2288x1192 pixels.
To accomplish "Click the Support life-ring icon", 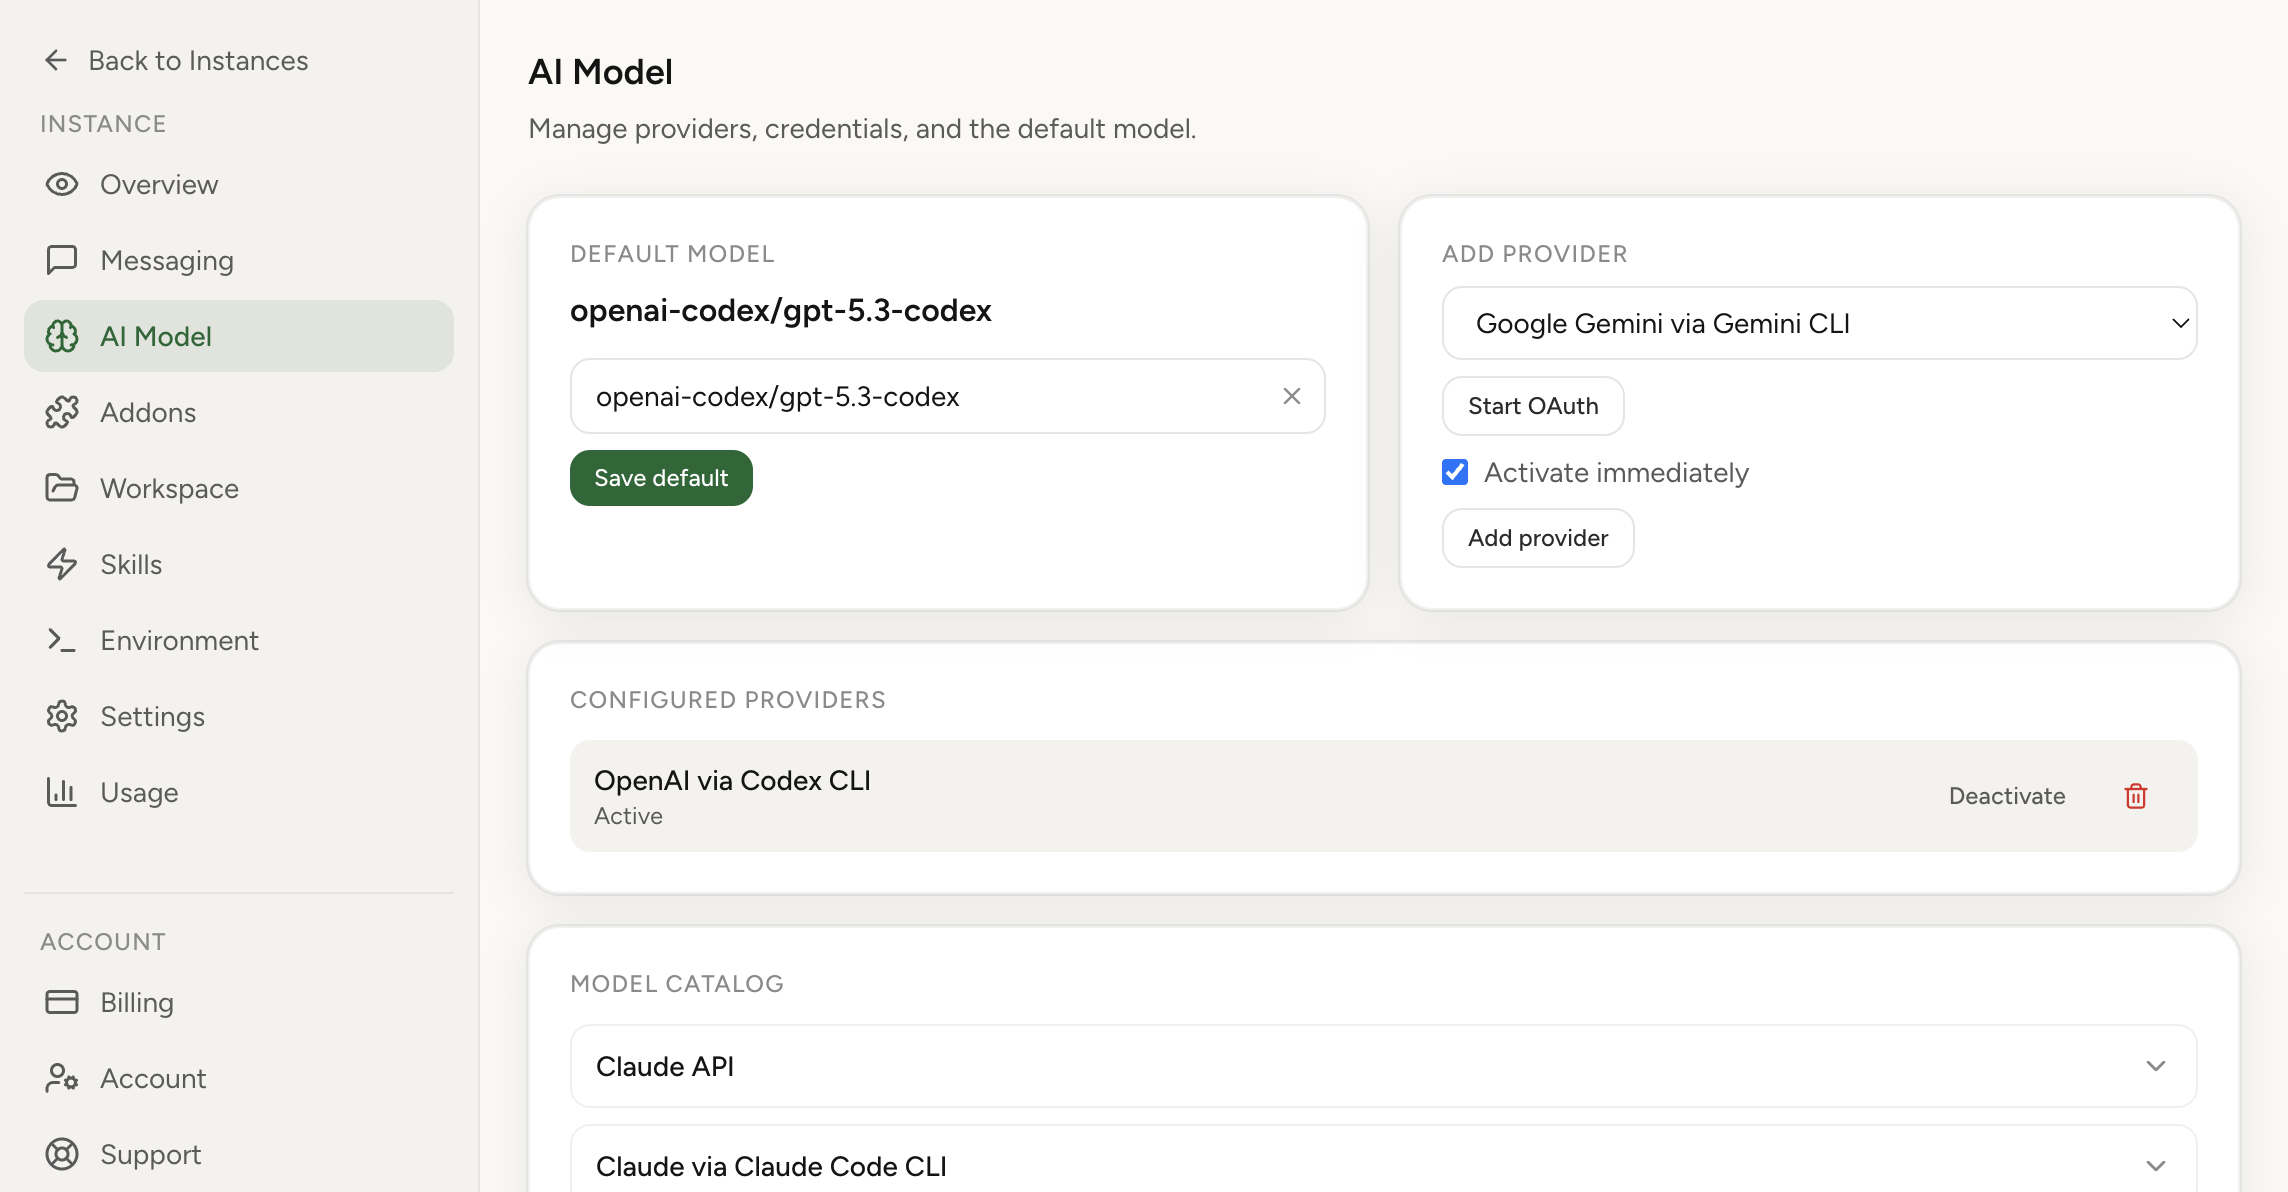I will coord(62,1154).
